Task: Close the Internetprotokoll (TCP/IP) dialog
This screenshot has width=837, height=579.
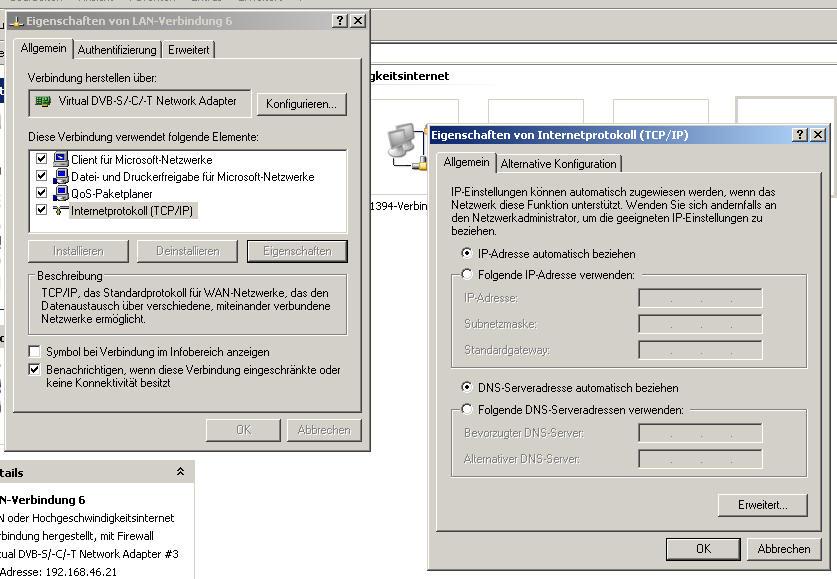Action: click(x=818, y=134)
